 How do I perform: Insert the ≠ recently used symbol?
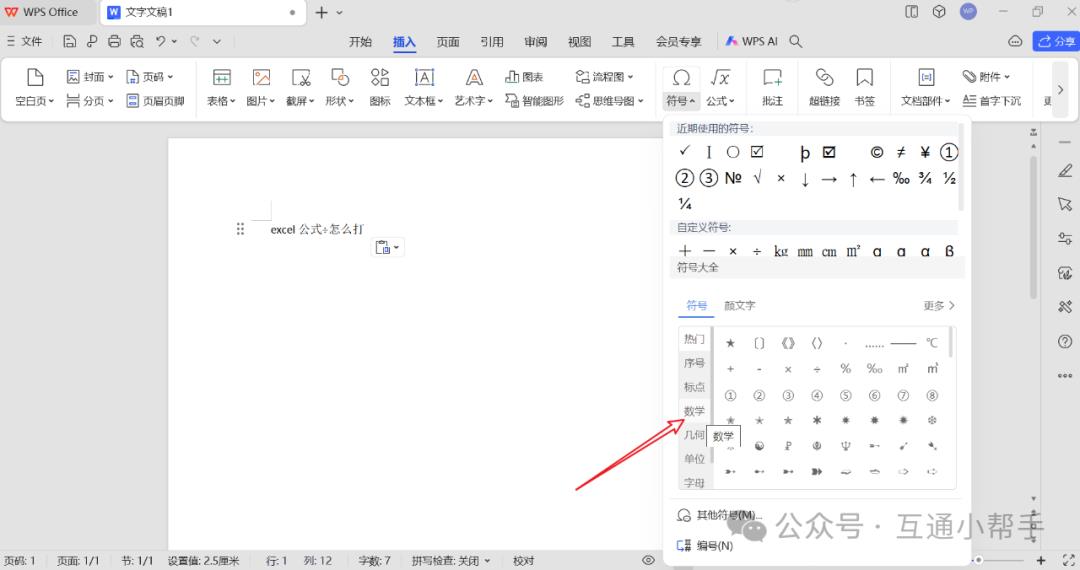pyautogui.click(x=901, y=152)
